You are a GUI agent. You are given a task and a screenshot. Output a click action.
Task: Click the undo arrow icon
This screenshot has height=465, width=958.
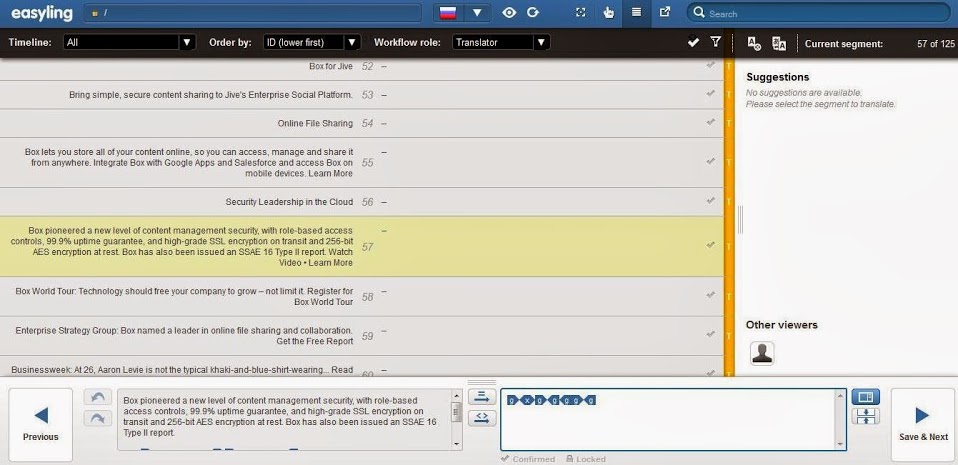[x=98, y=397]
